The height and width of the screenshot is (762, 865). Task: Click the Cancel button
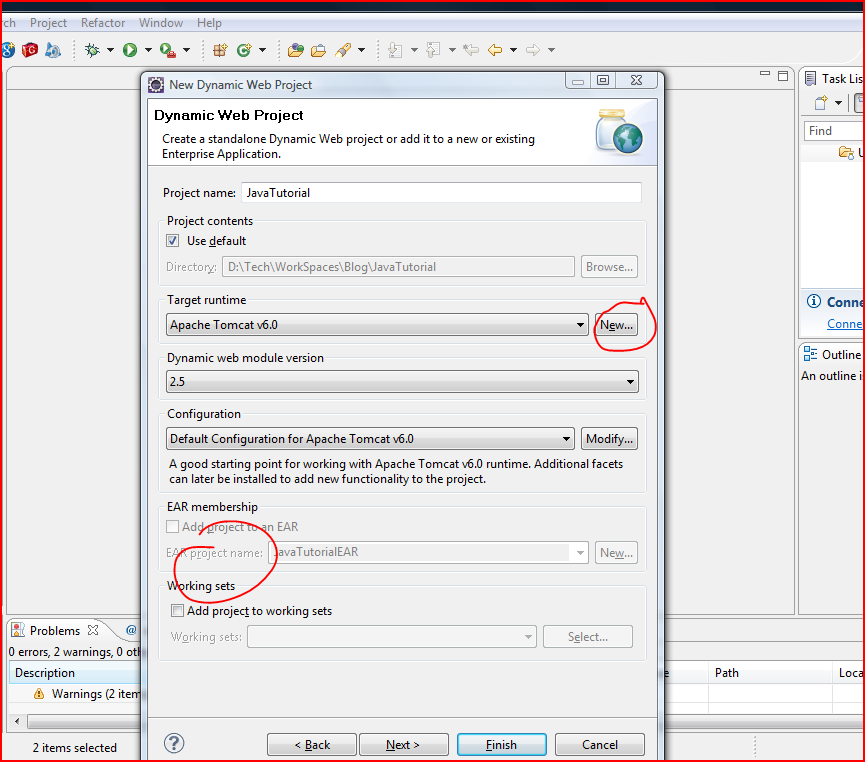(x=600, y=744)
